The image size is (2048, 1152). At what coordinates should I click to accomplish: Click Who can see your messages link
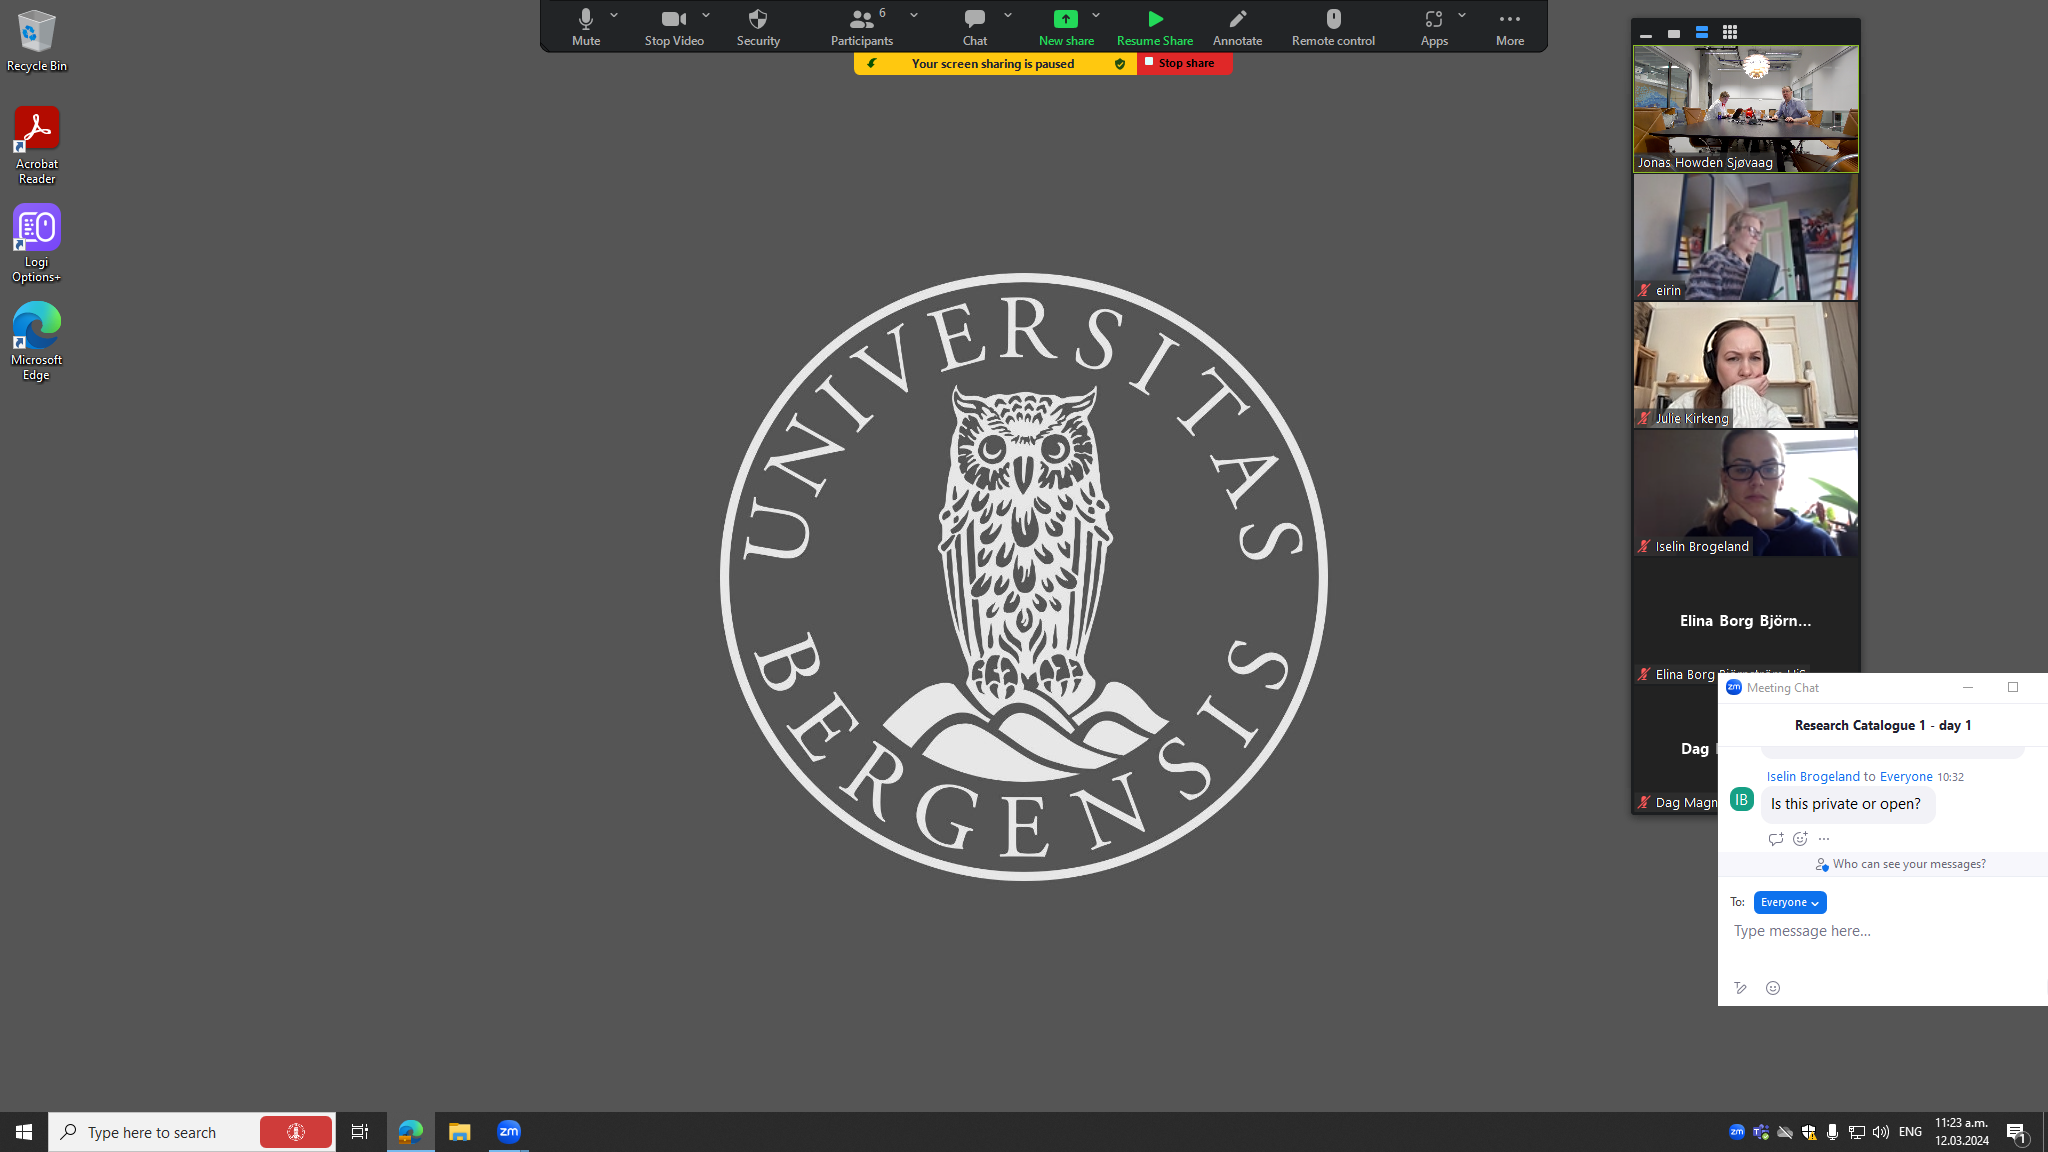tap(1908, 864)
